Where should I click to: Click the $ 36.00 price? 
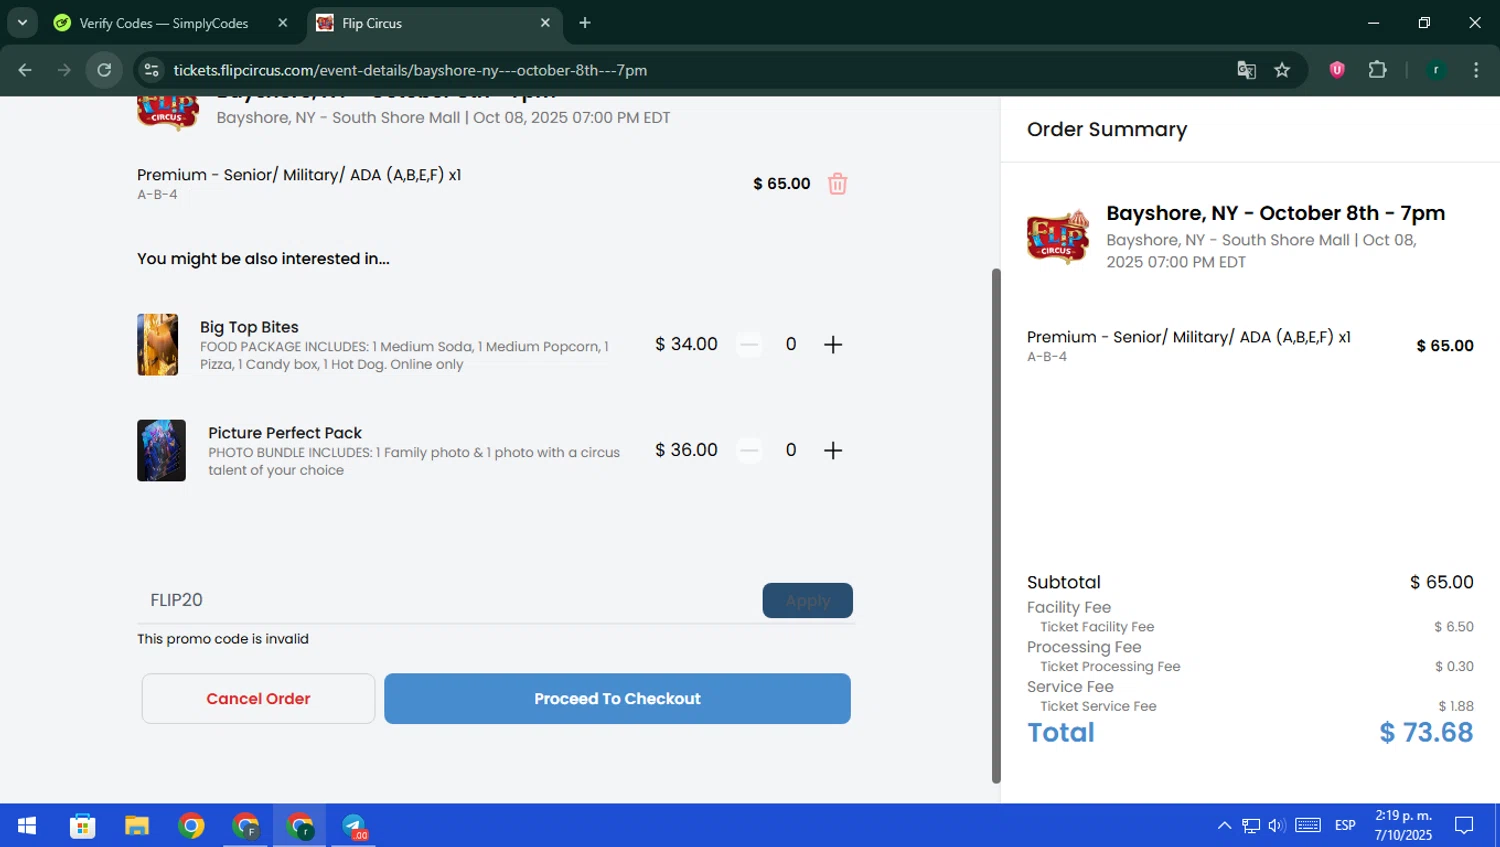[x=686, y=450]
